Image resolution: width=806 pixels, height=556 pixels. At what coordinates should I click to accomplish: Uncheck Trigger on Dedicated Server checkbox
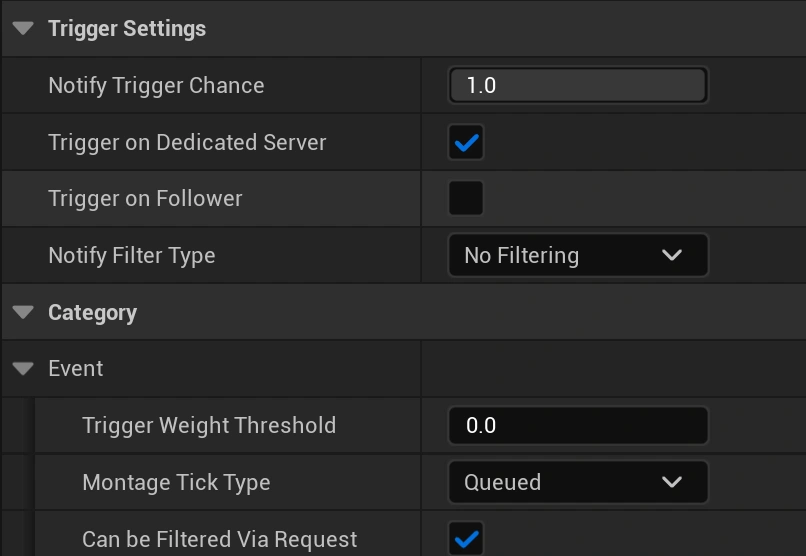(466, 143)
